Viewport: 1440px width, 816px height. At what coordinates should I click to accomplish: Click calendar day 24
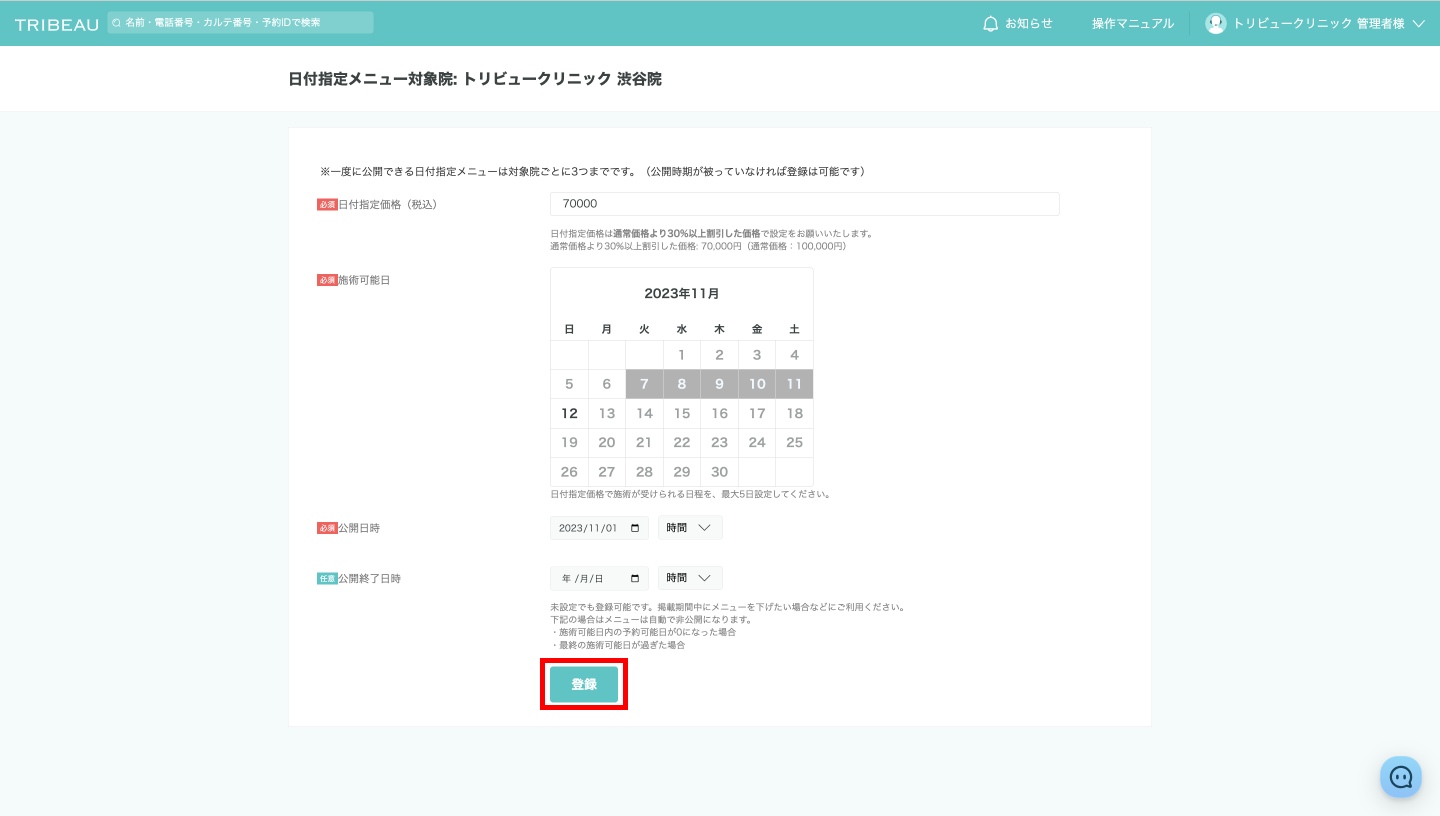click(757, 442)
